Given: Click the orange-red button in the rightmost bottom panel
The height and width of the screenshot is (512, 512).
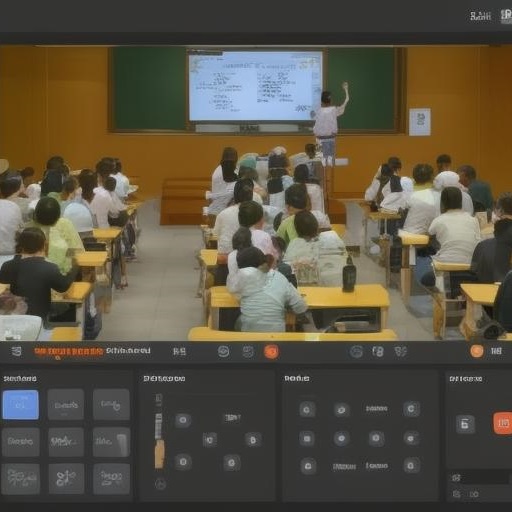Looking at the screenshot, I should [503, 423].
